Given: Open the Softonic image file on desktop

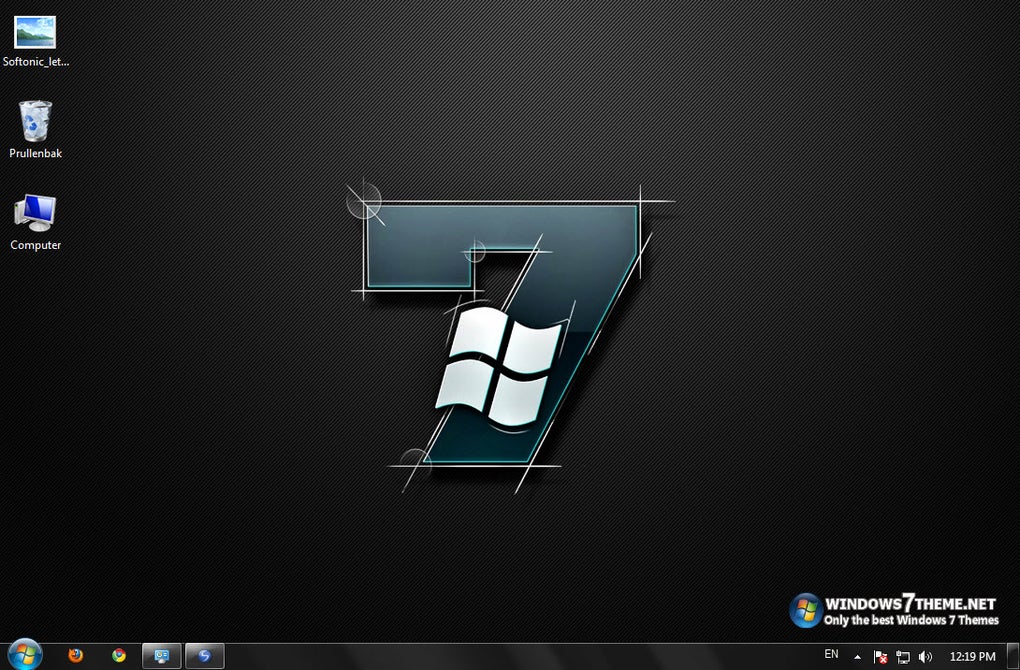Looking at the screenshot, I should point(35,33).
